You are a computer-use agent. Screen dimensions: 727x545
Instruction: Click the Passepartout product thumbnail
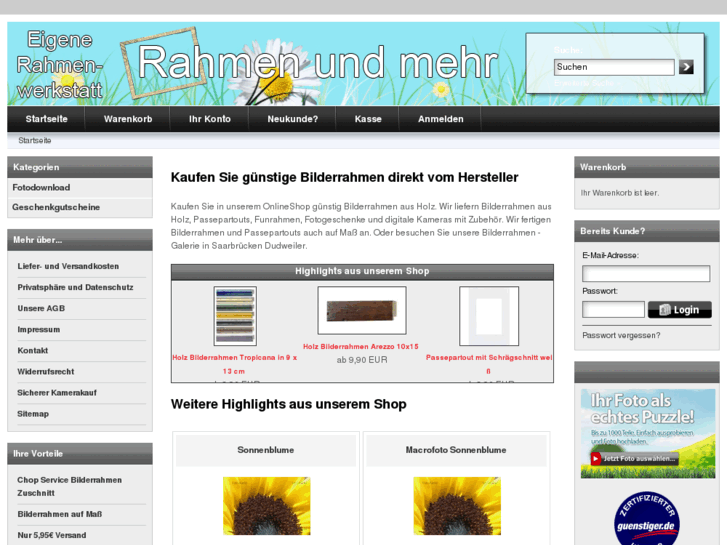click(x=489, y=316)
